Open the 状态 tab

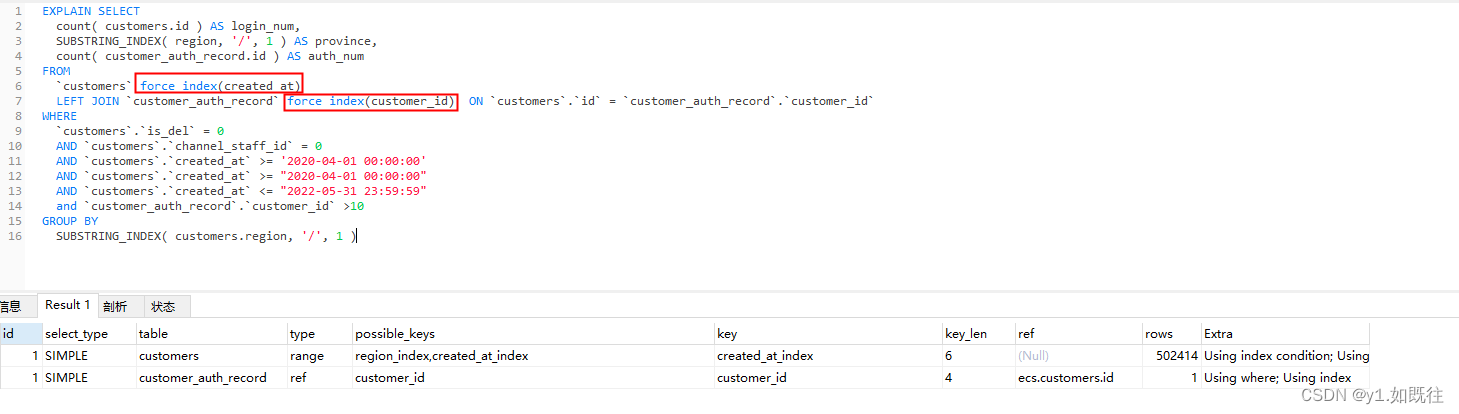point(163,306)
